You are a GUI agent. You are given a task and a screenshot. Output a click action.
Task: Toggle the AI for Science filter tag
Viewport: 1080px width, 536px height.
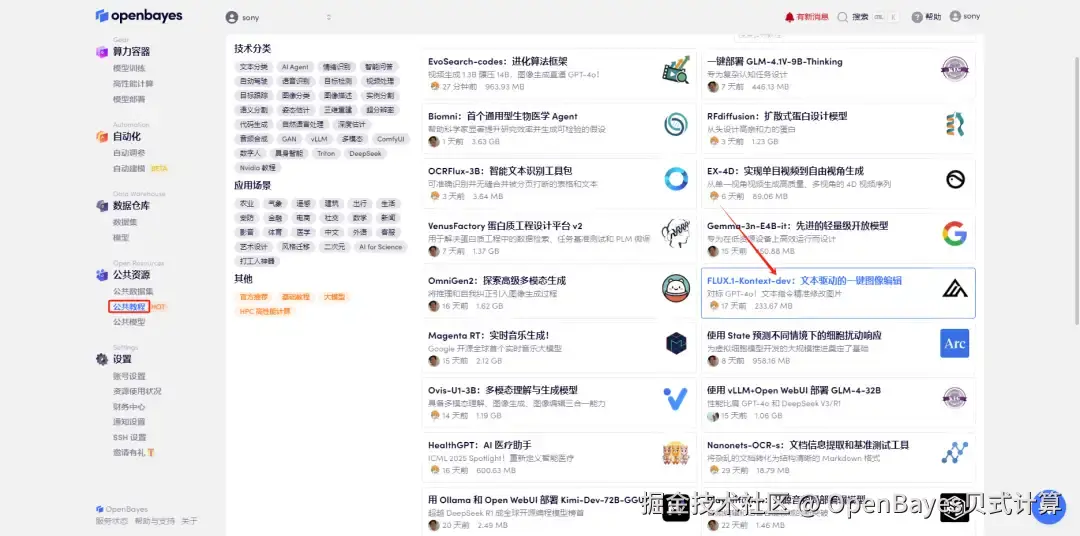pyautogui.click(x=380, y=247)
